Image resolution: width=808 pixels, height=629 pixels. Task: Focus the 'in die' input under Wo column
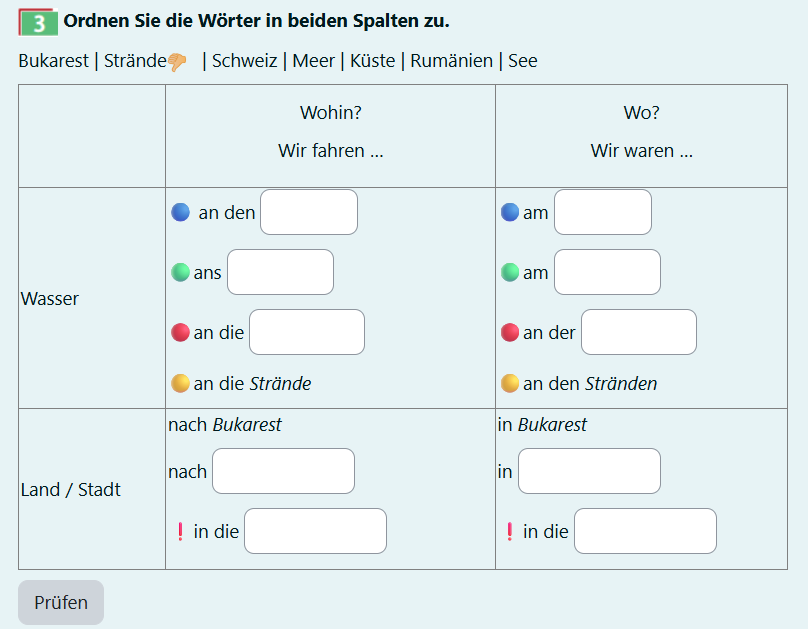[645, 531]
